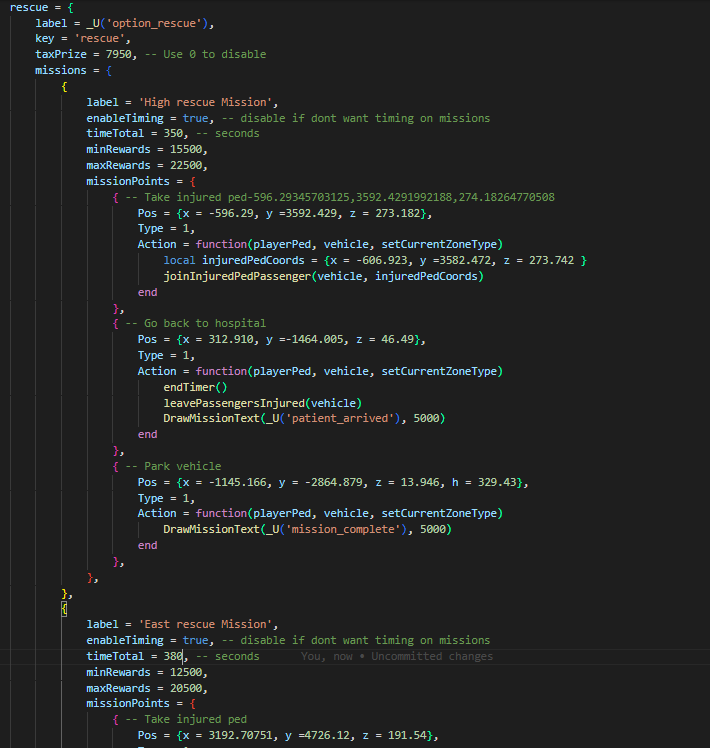Place cursor at timeTotal value 350
710x748 pixels.
click(173, 134)
